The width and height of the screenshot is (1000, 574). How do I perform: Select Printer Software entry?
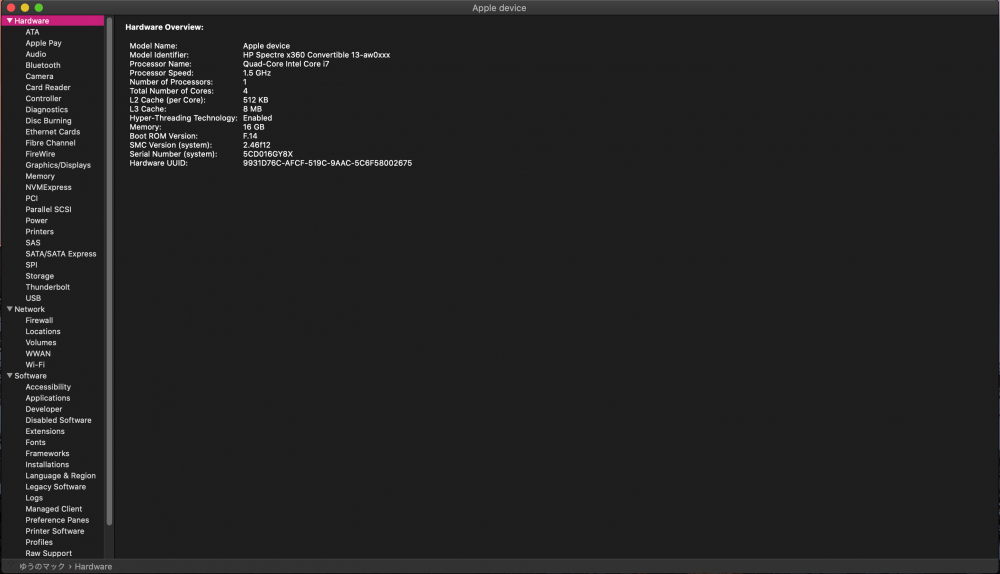[55, 531]
